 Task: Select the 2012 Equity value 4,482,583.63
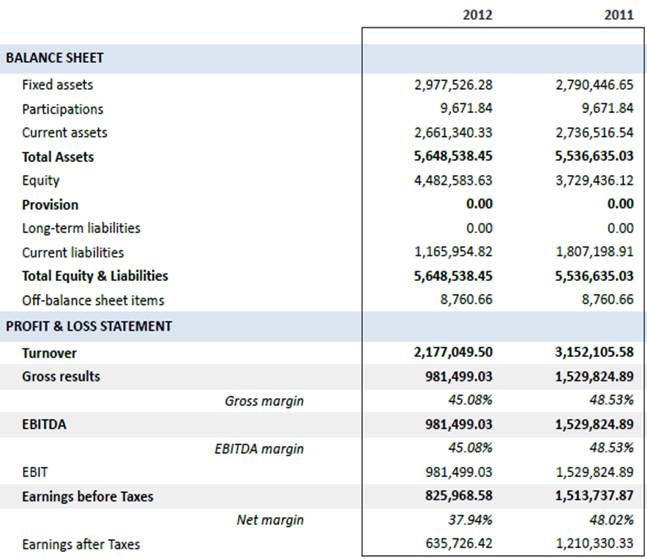pos(453,181)
